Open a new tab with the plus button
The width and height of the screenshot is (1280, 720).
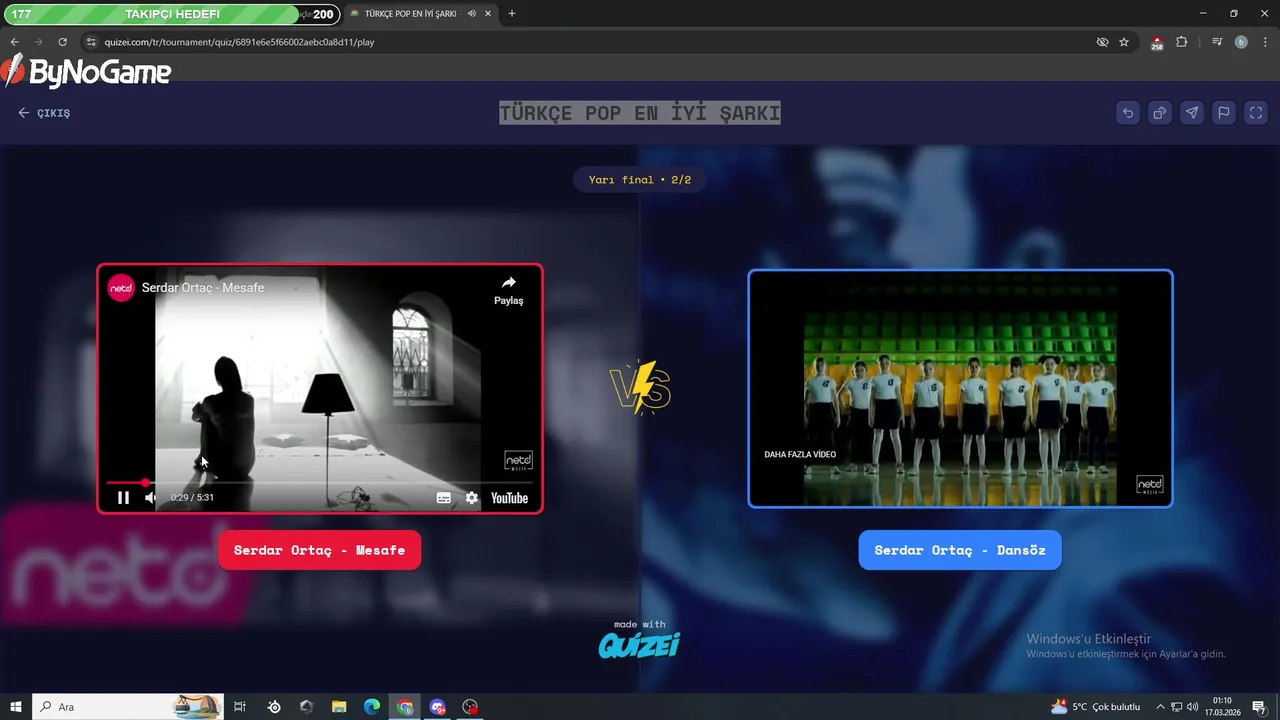pos(512,14)
